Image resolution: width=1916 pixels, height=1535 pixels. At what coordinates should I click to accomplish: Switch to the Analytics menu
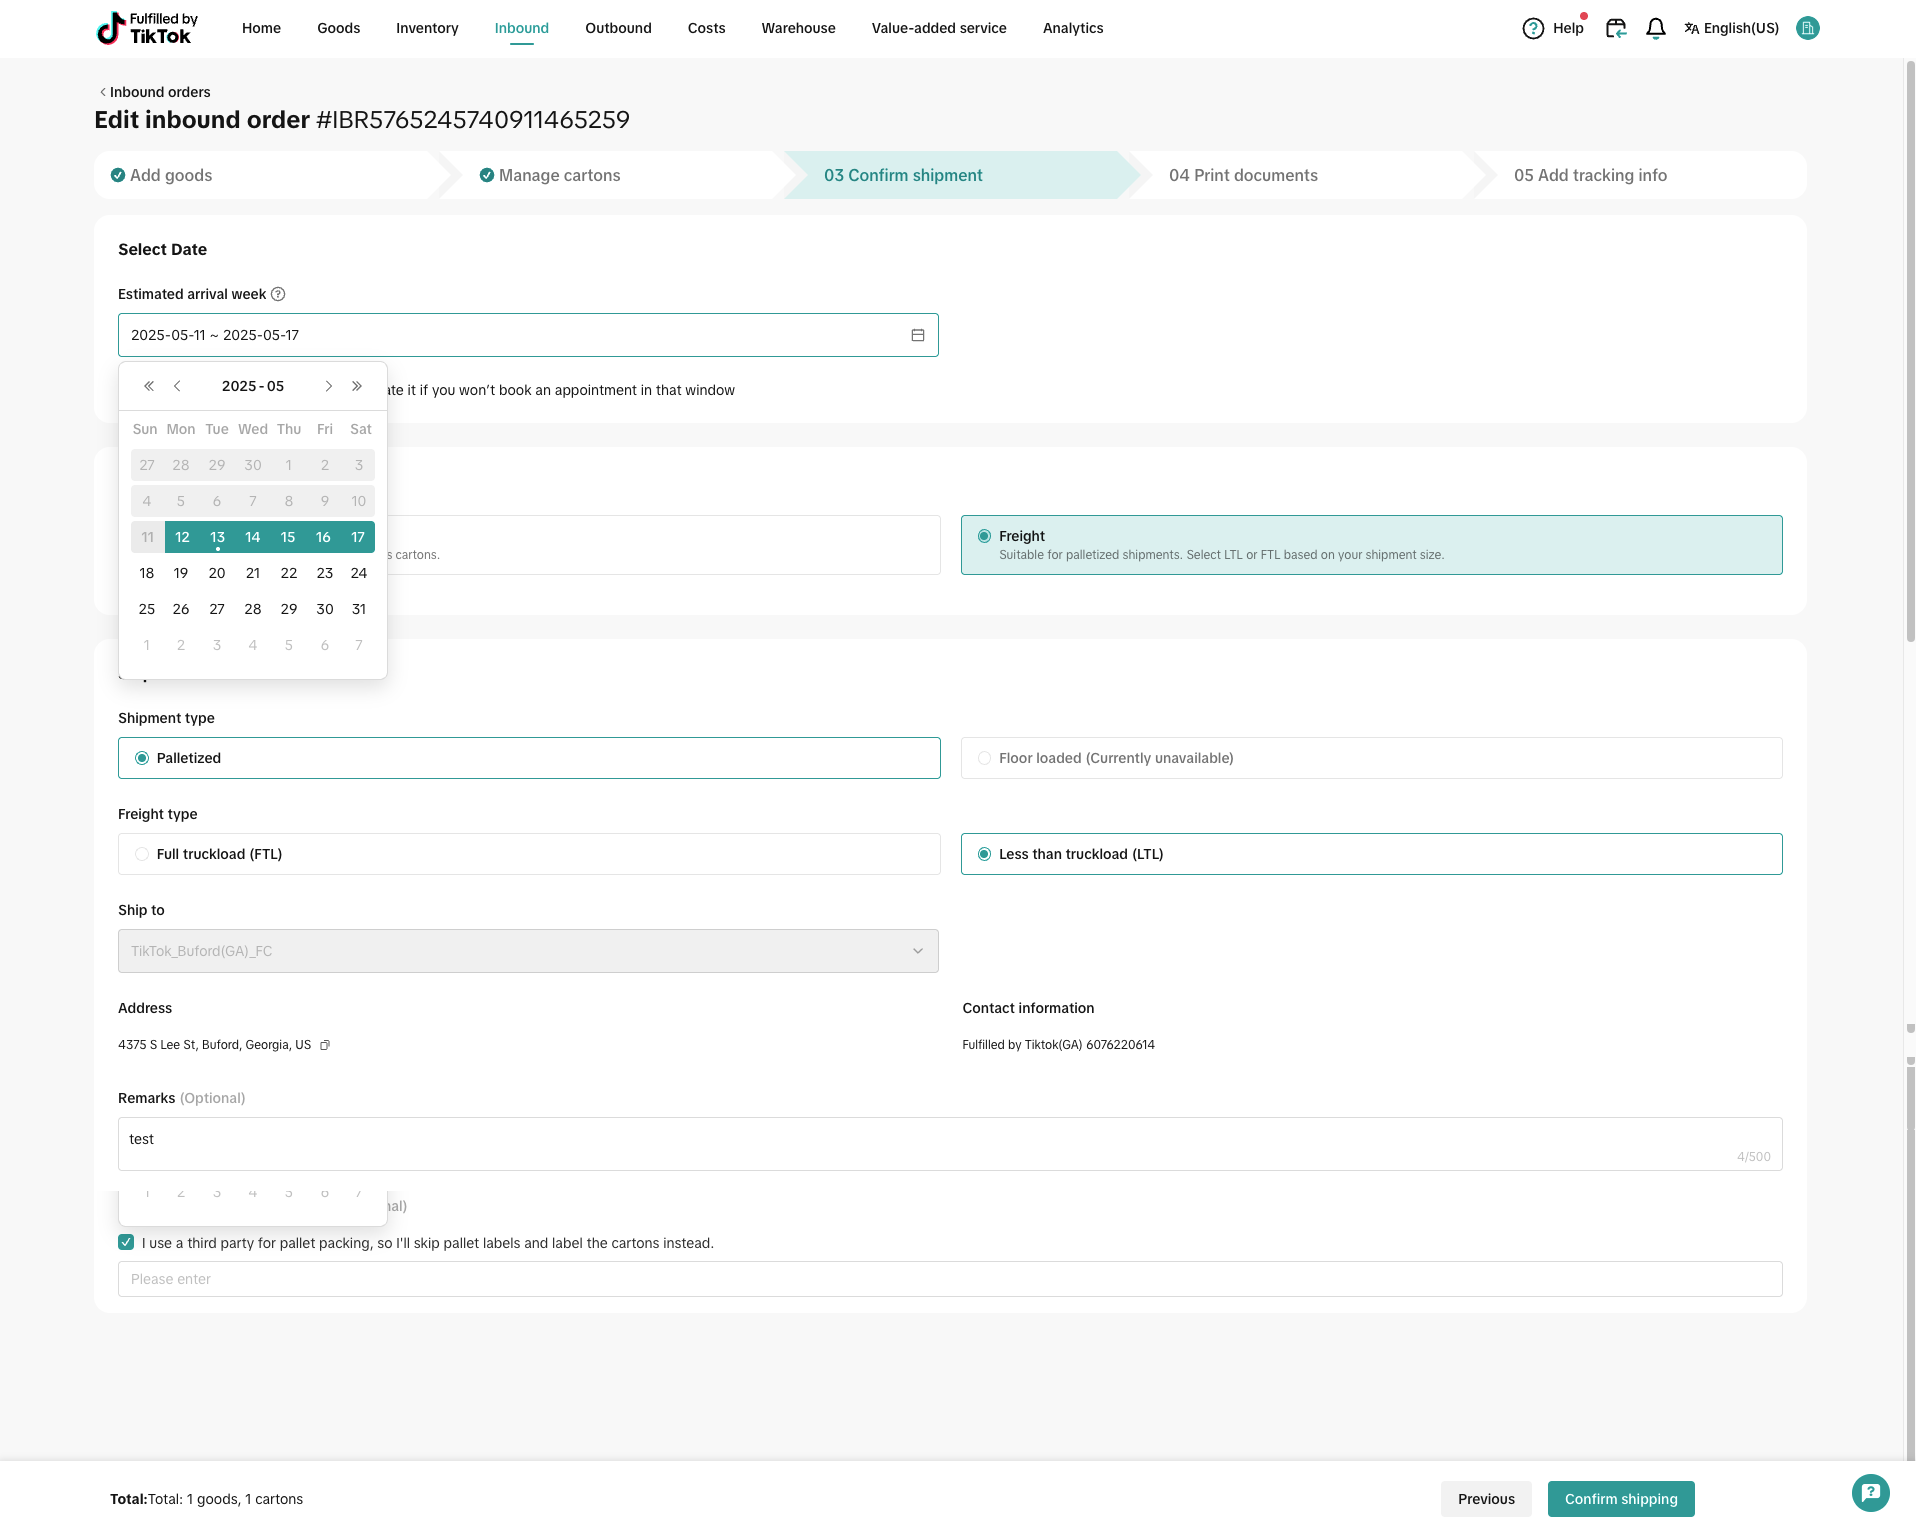(1072, 29)
